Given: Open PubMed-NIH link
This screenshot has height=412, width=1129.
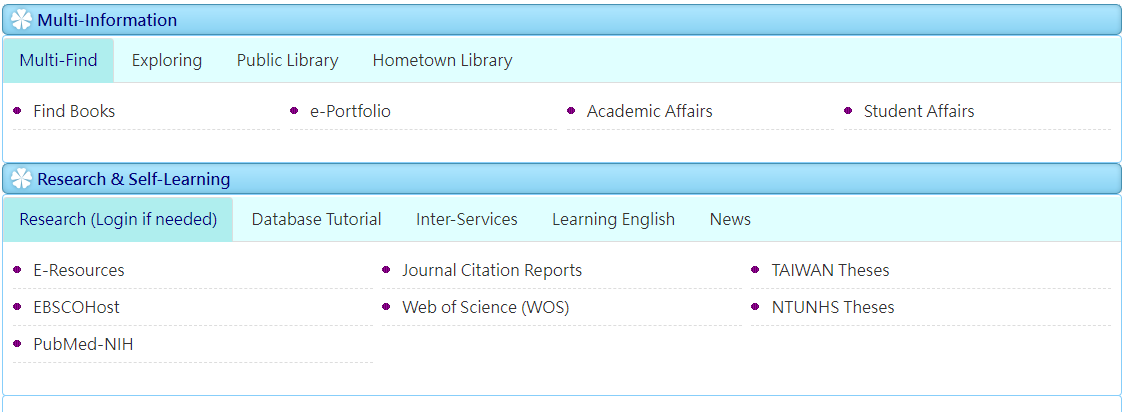Looking at the screenshot, I should point(83,345).
